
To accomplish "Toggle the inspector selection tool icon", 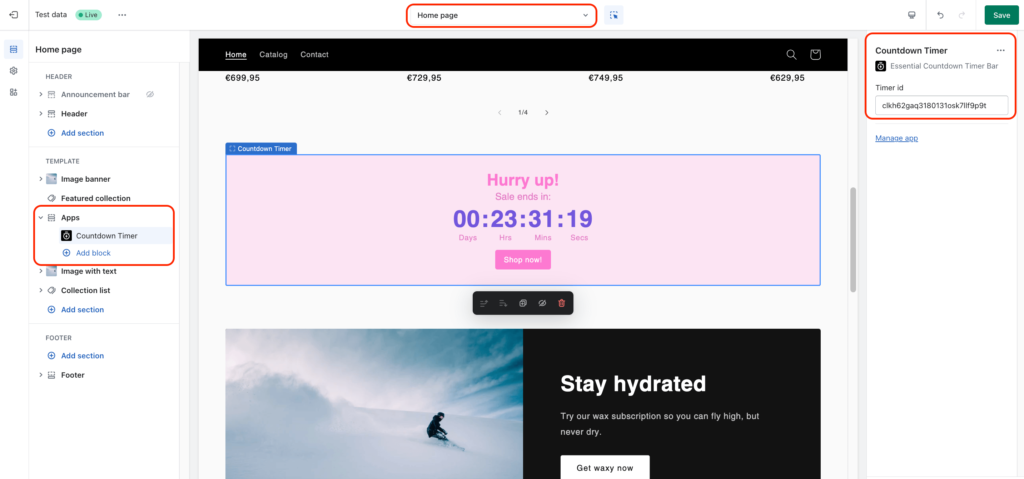I will [613, 15].
